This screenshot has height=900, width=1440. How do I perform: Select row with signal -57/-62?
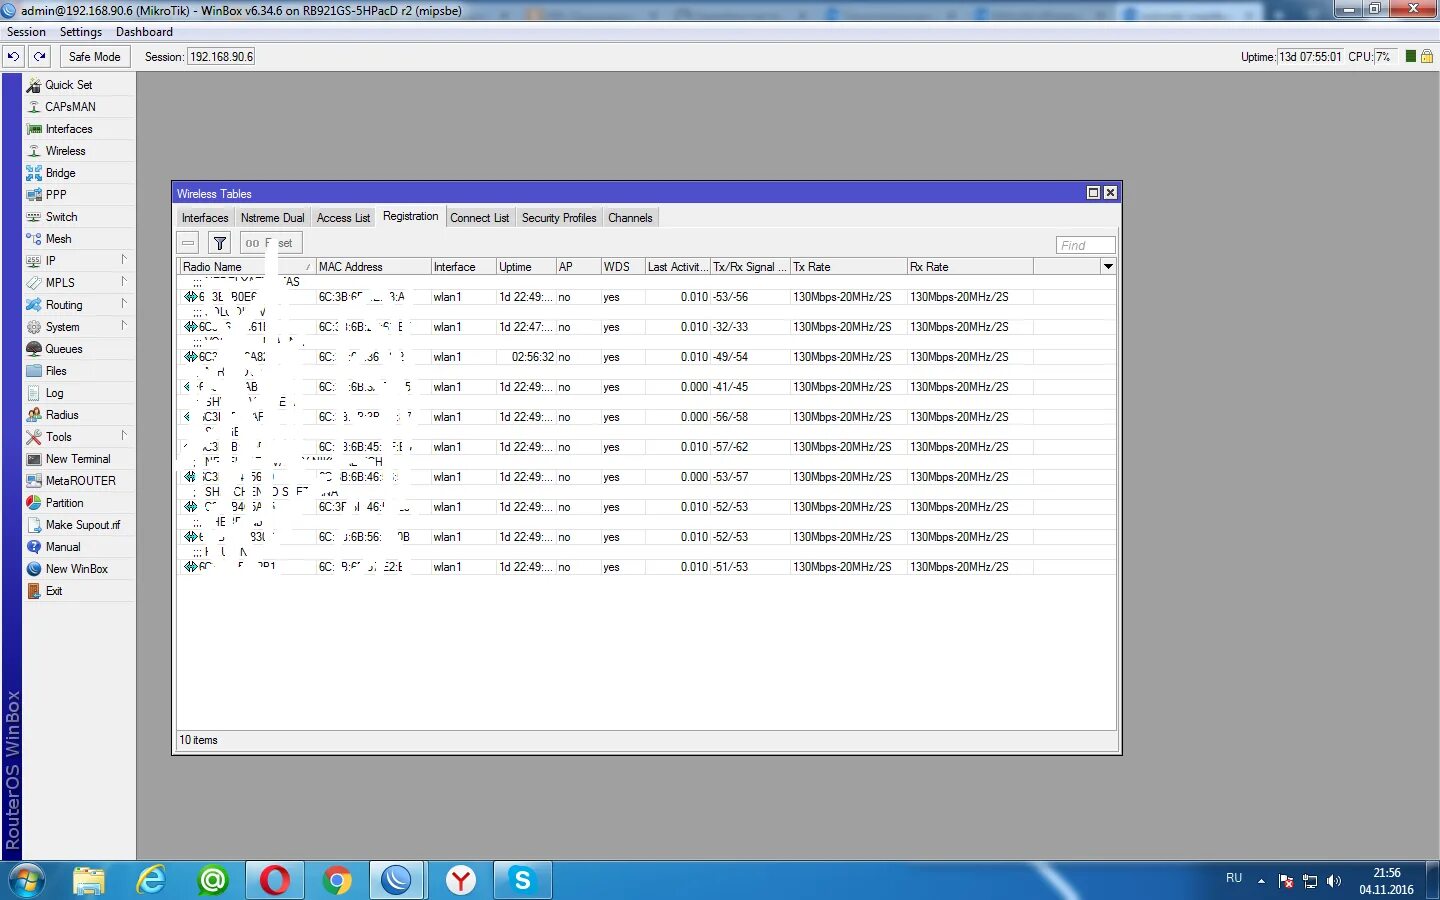(646, 447)
